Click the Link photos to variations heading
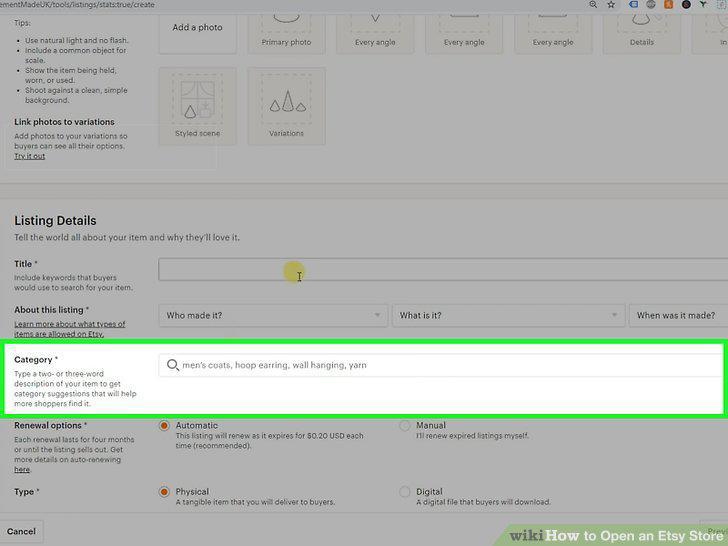Screen dimensions: 728x546 click(65, 122)
